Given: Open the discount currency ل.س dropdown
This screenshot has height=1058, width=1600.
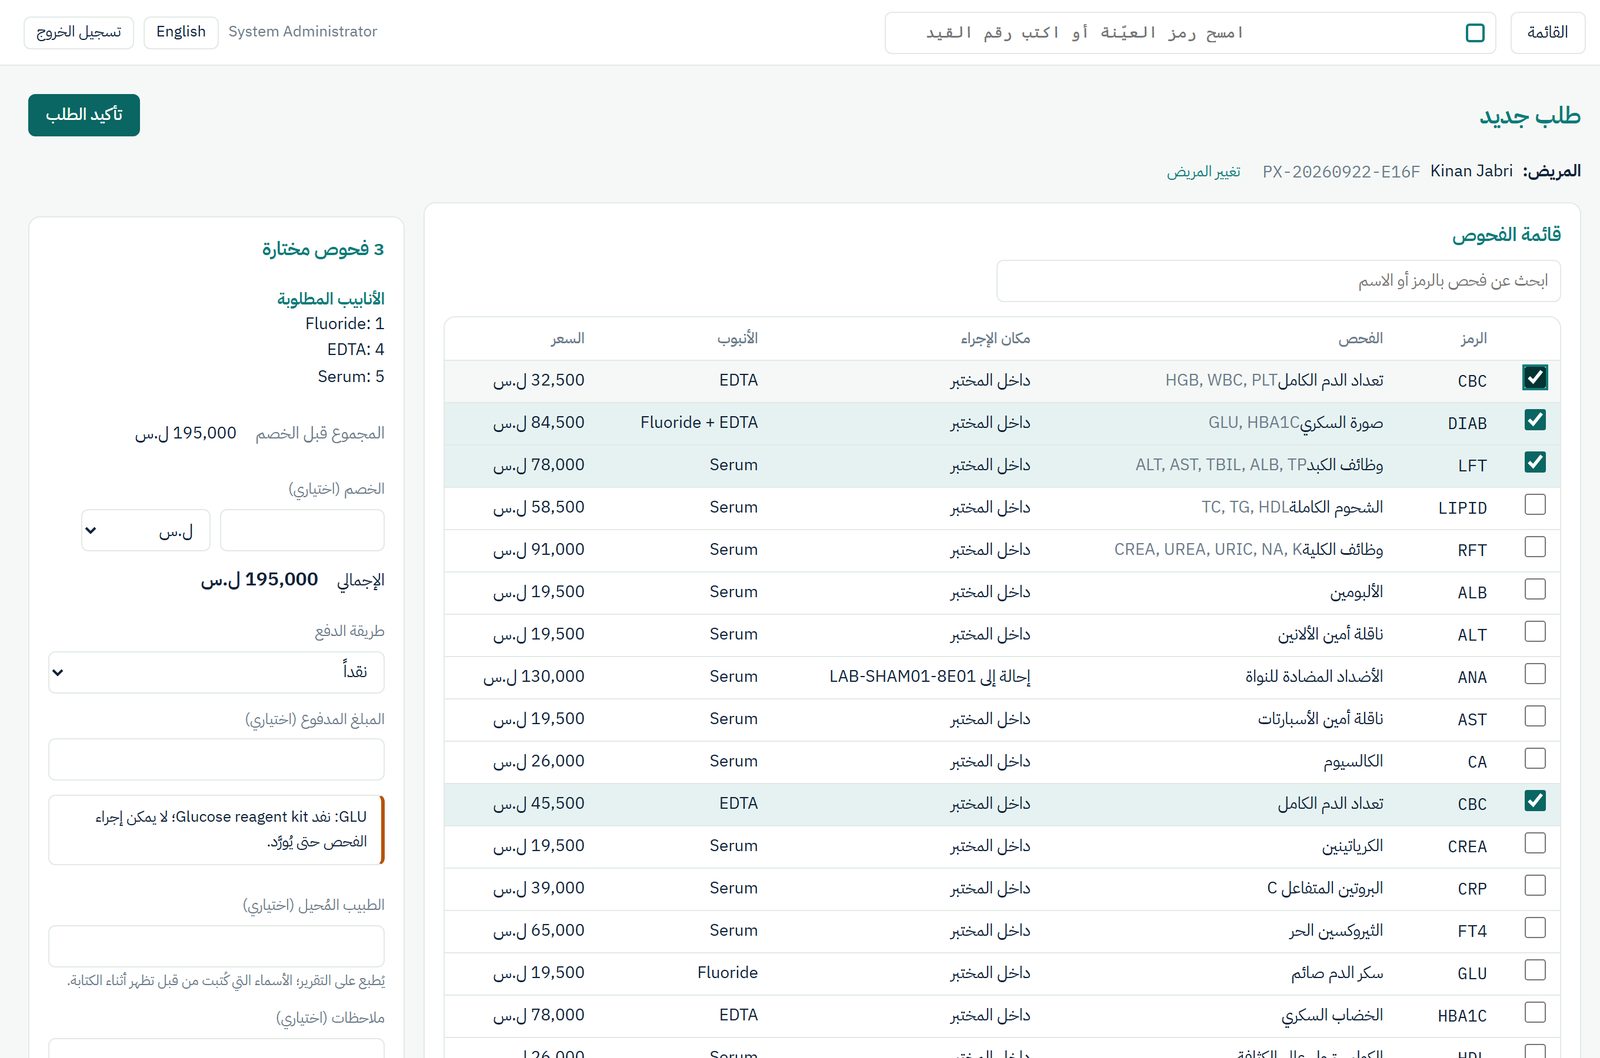Looking at the screenshot, I should tap(146, 530).
